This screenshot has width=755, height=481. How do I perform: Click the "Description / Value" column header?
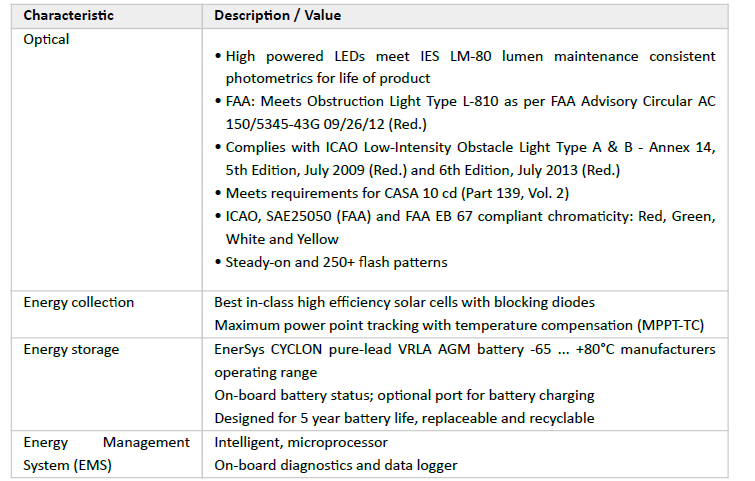(276, 16)
